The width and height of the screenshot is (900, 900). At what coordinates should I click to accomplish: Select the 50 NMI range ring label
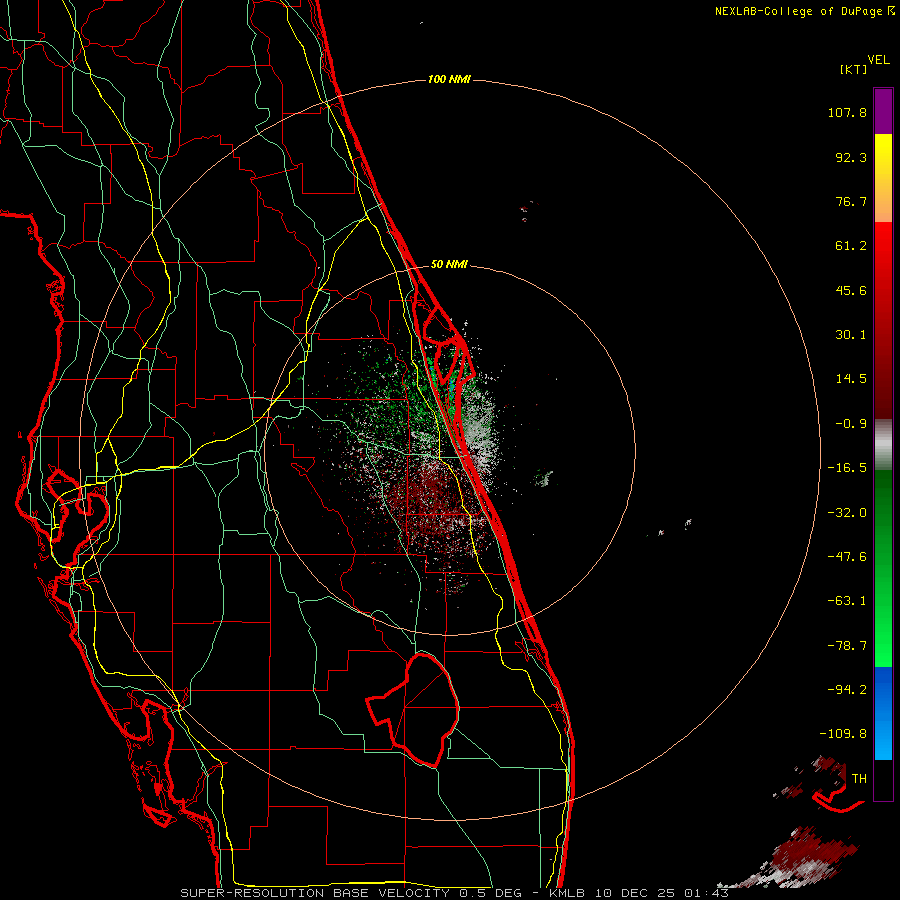tap(449, 265)
